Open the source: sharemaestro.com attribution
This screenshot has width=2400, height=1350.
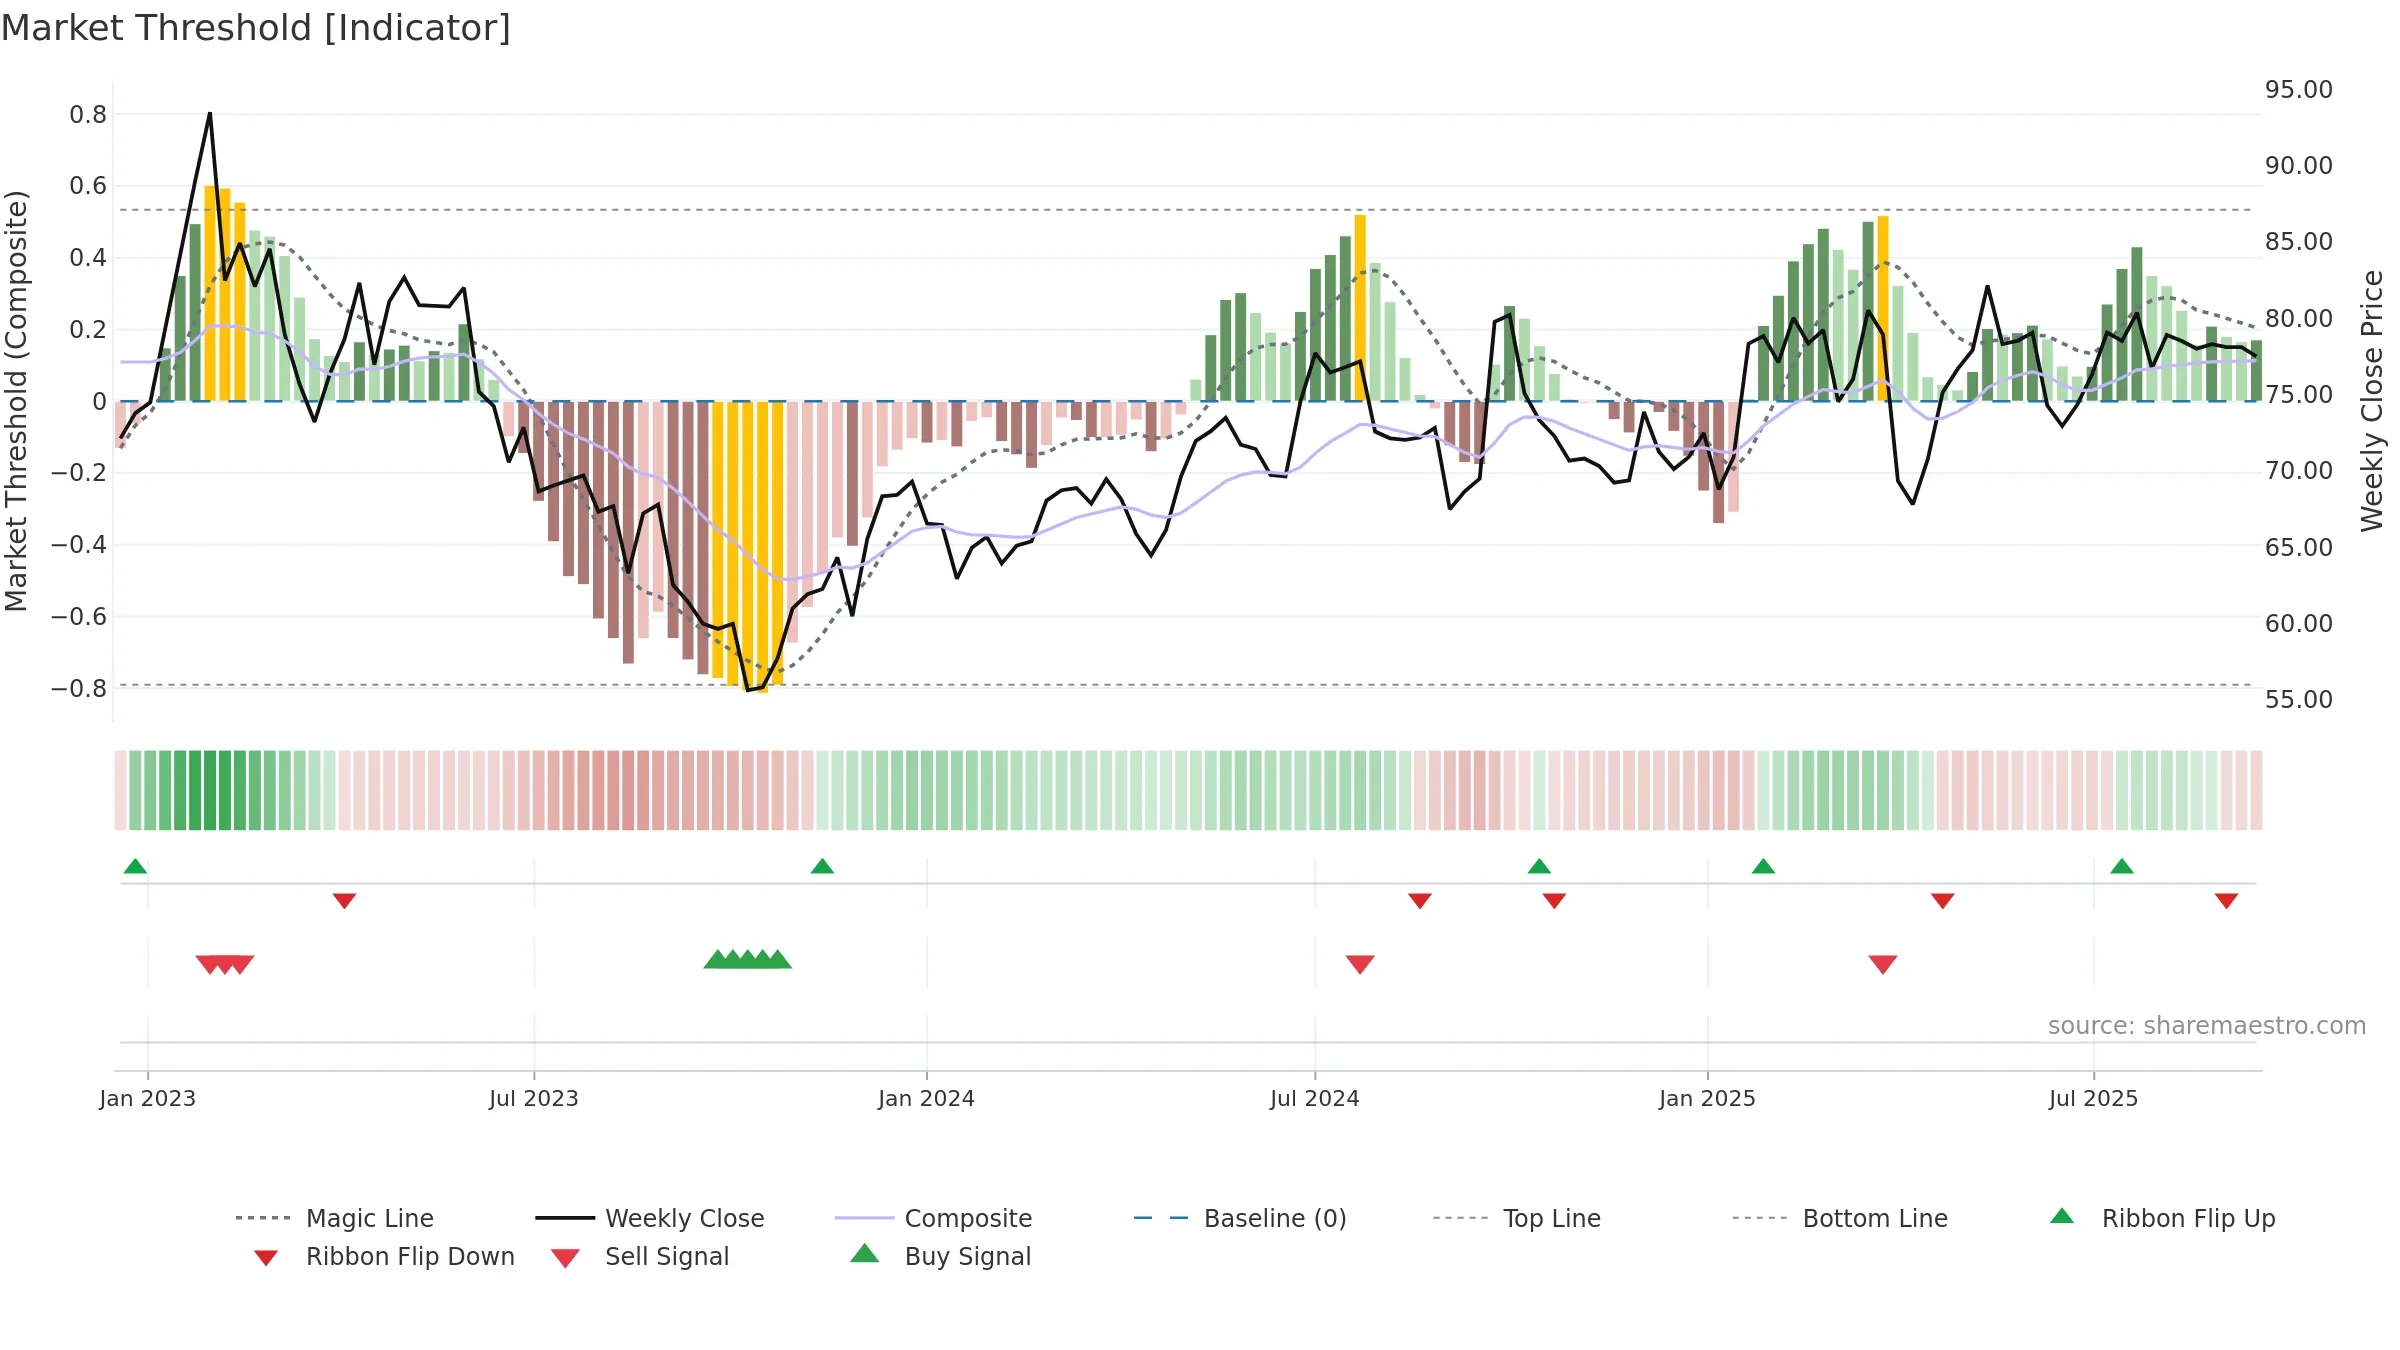point(2207,1026)
